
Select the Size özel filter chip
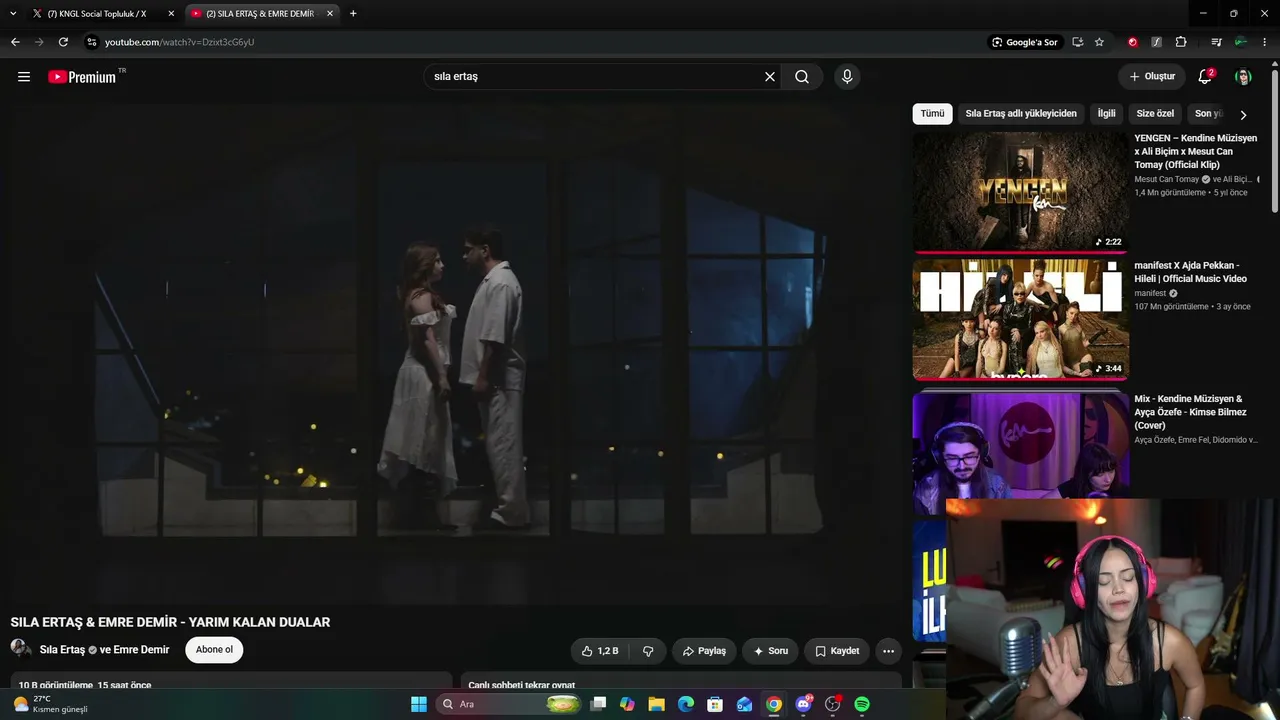pos(1155,114)
